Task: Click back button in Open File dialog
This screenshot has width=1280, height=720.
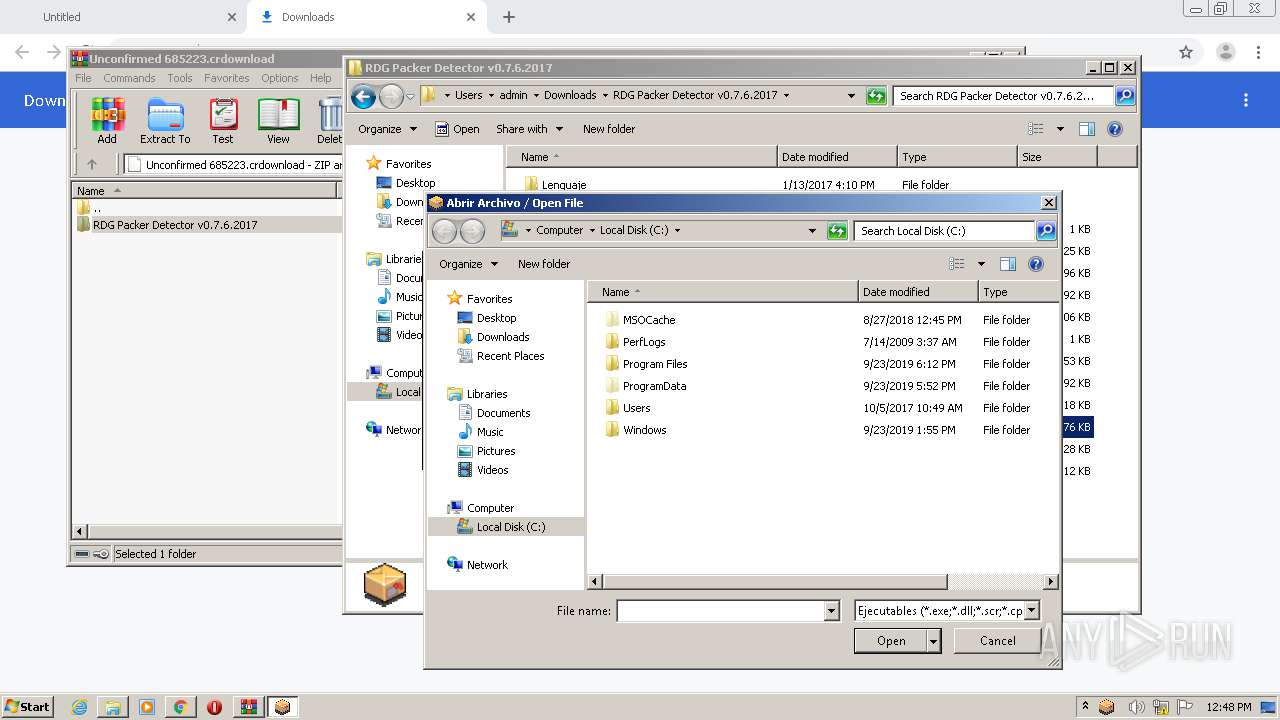Action: point(444,231)
